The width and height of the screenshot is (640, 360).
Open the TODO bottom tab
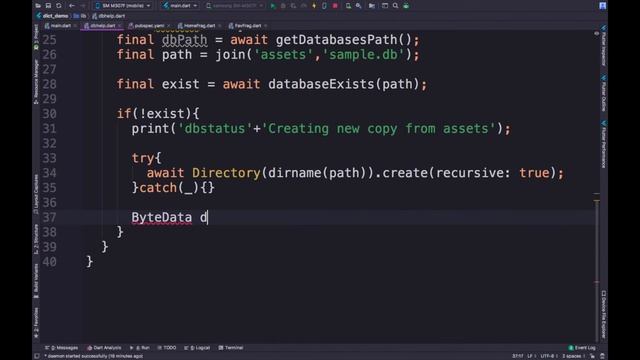167,348
